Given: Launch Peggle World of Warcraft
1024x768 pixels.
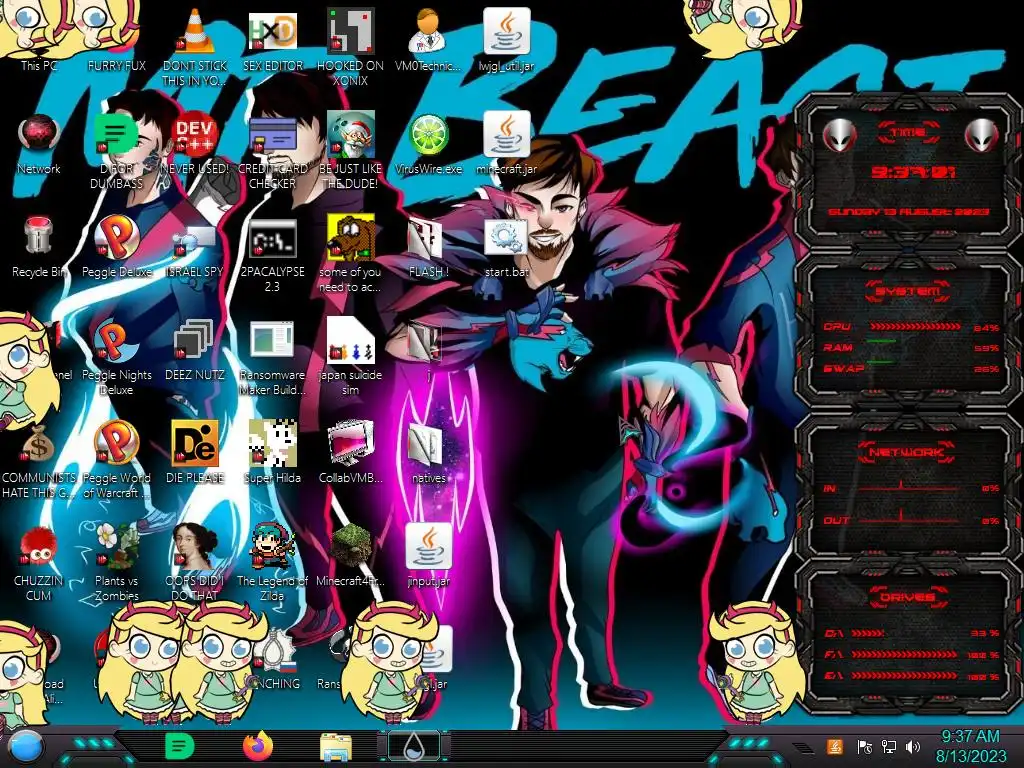Looking at the screenshot, I should tap(116, 444).
